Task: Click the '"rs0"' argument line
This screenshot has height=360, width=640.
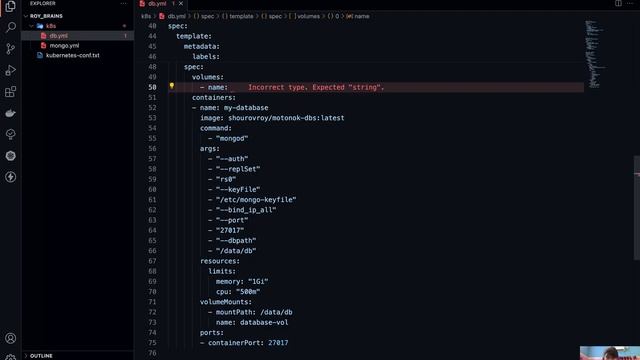Action: (x=226, y=179)
